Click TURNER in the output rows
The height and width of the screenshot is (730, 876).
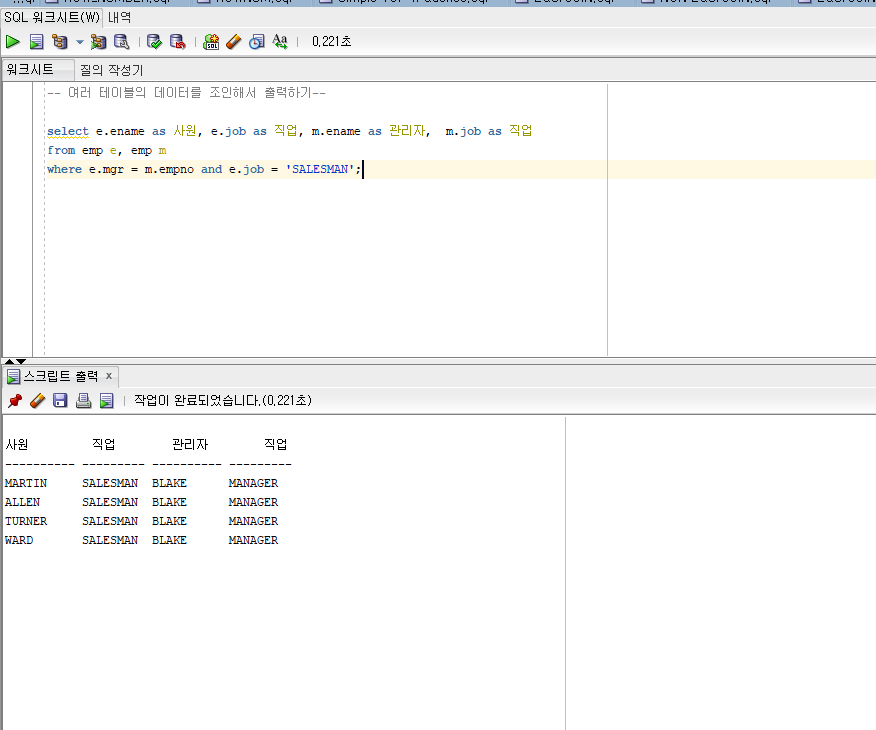(x=26, y=521)
